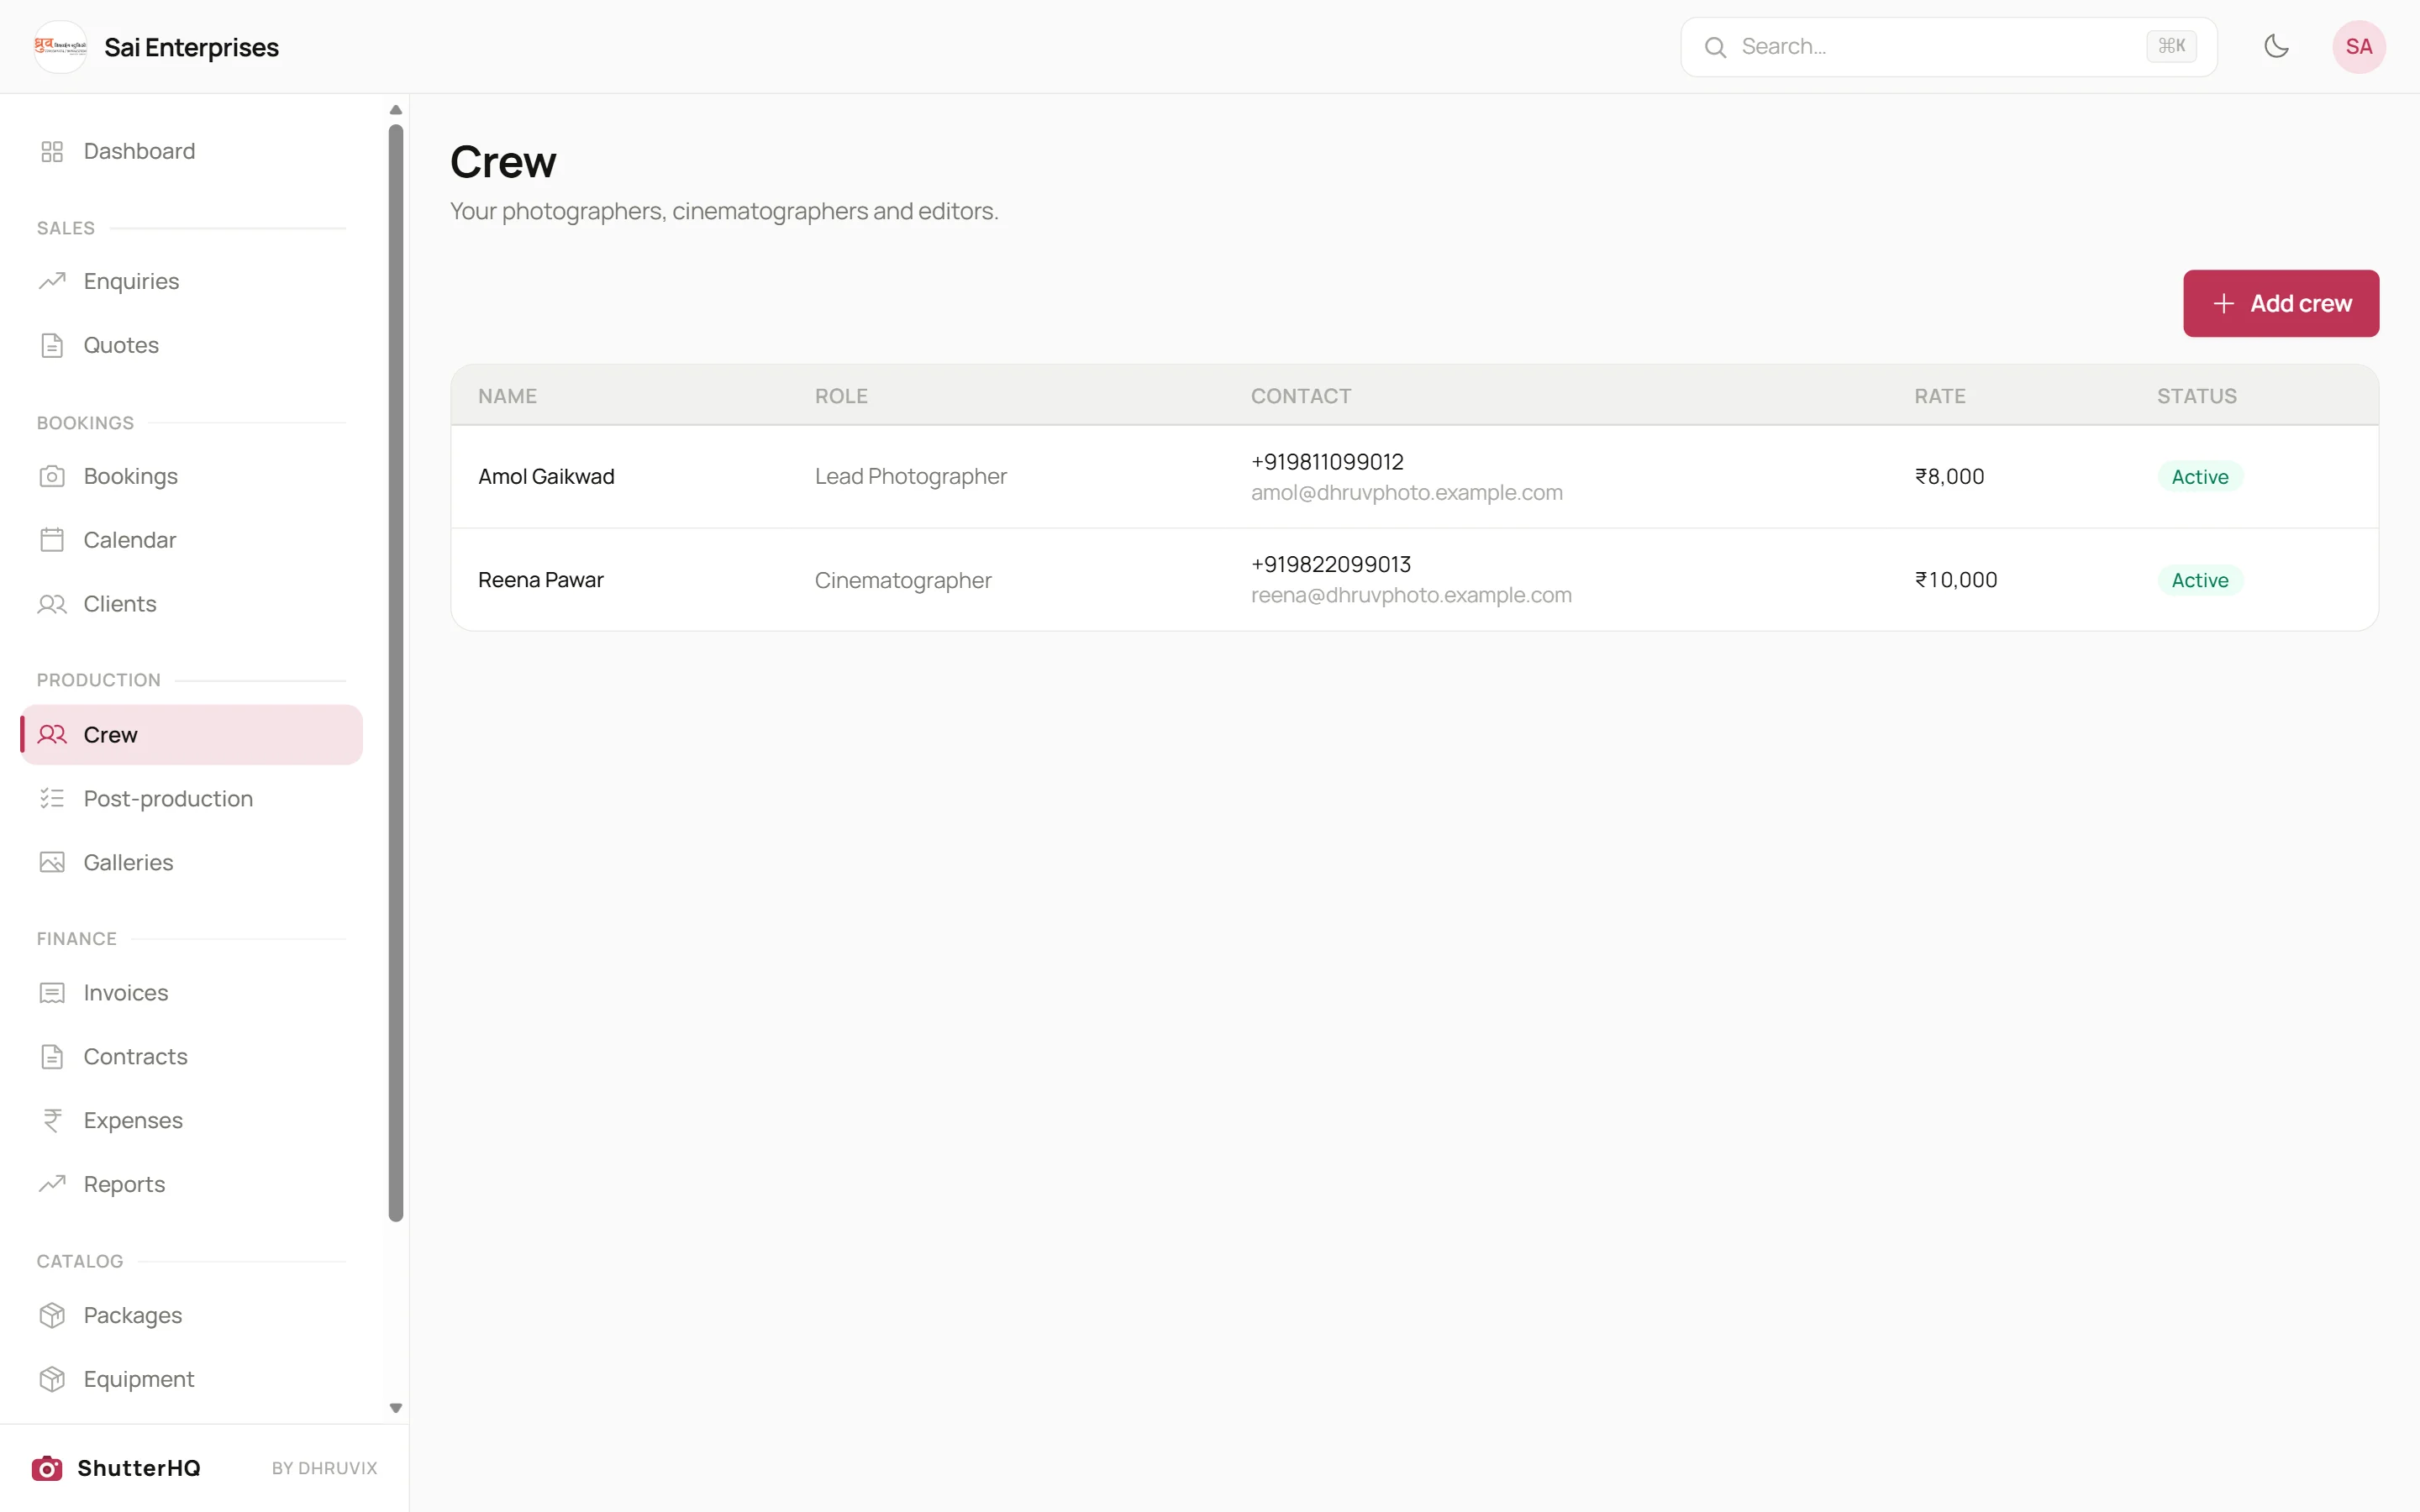Click the Quotes document icon

52,345
